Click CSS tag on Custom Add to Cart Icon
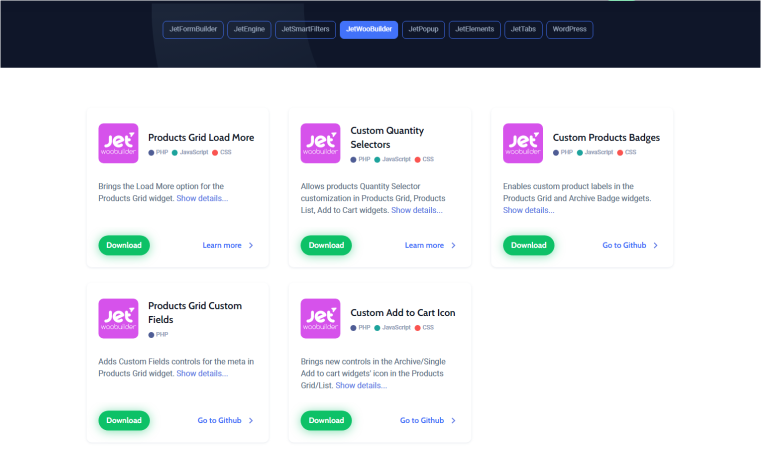This screenshot has width=761, height=451. point(424,328)
